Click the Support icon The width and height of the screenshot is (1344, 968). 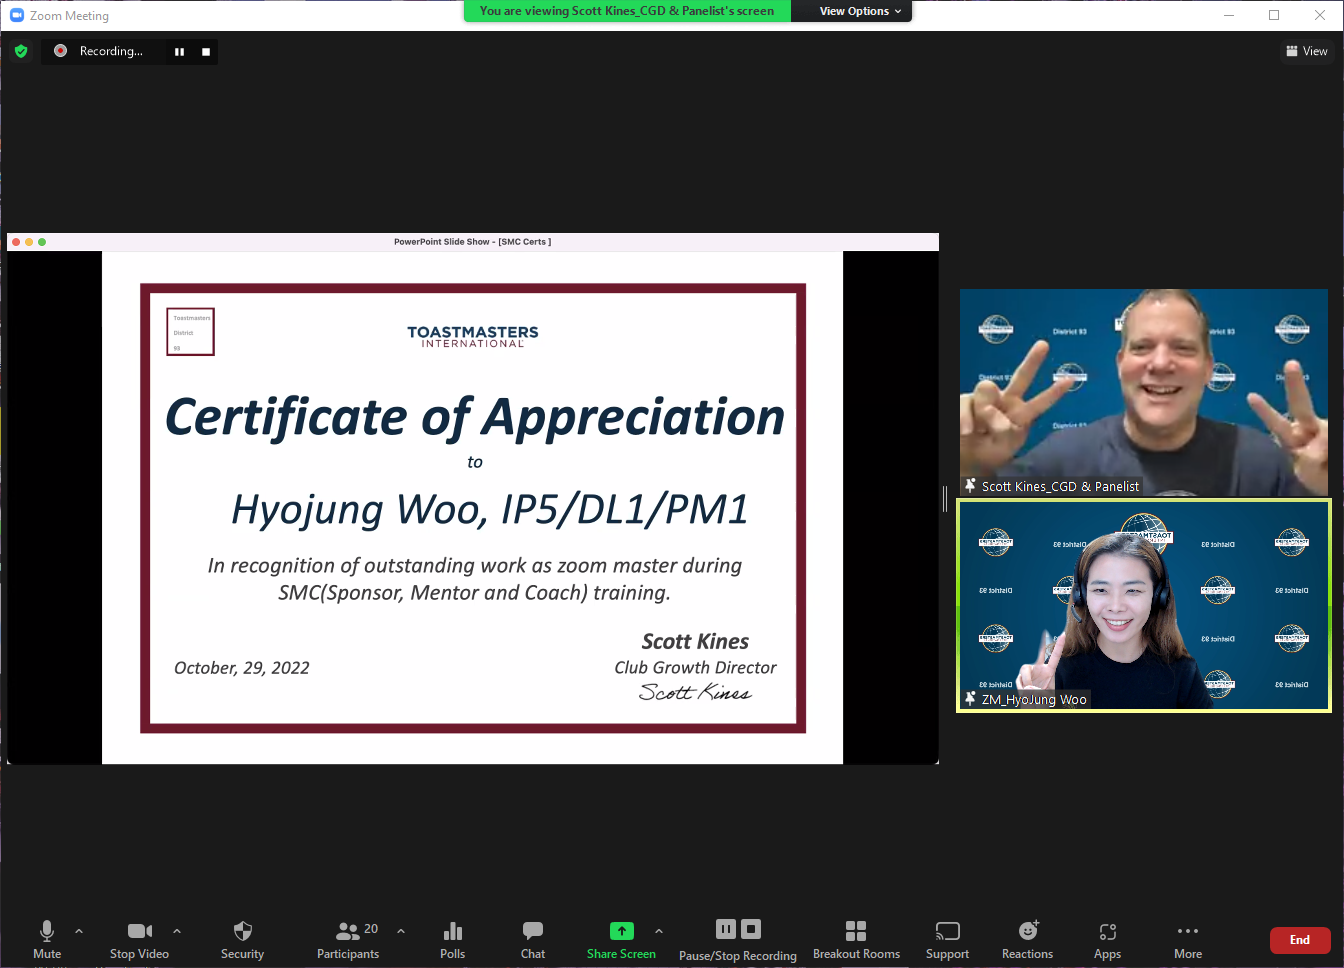point(947,939)
